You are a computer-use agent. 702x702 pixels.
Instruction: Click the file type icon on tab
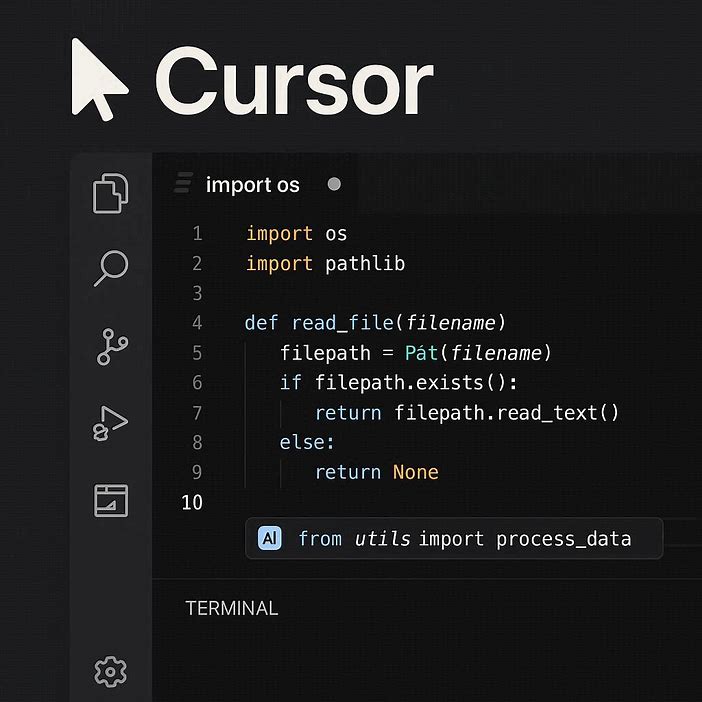(183, 183)
